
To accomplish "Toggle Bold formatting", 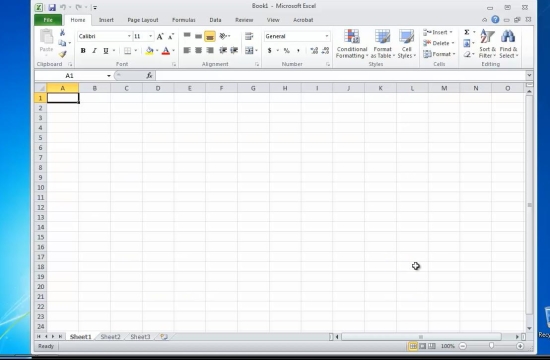I will [83, 51].
